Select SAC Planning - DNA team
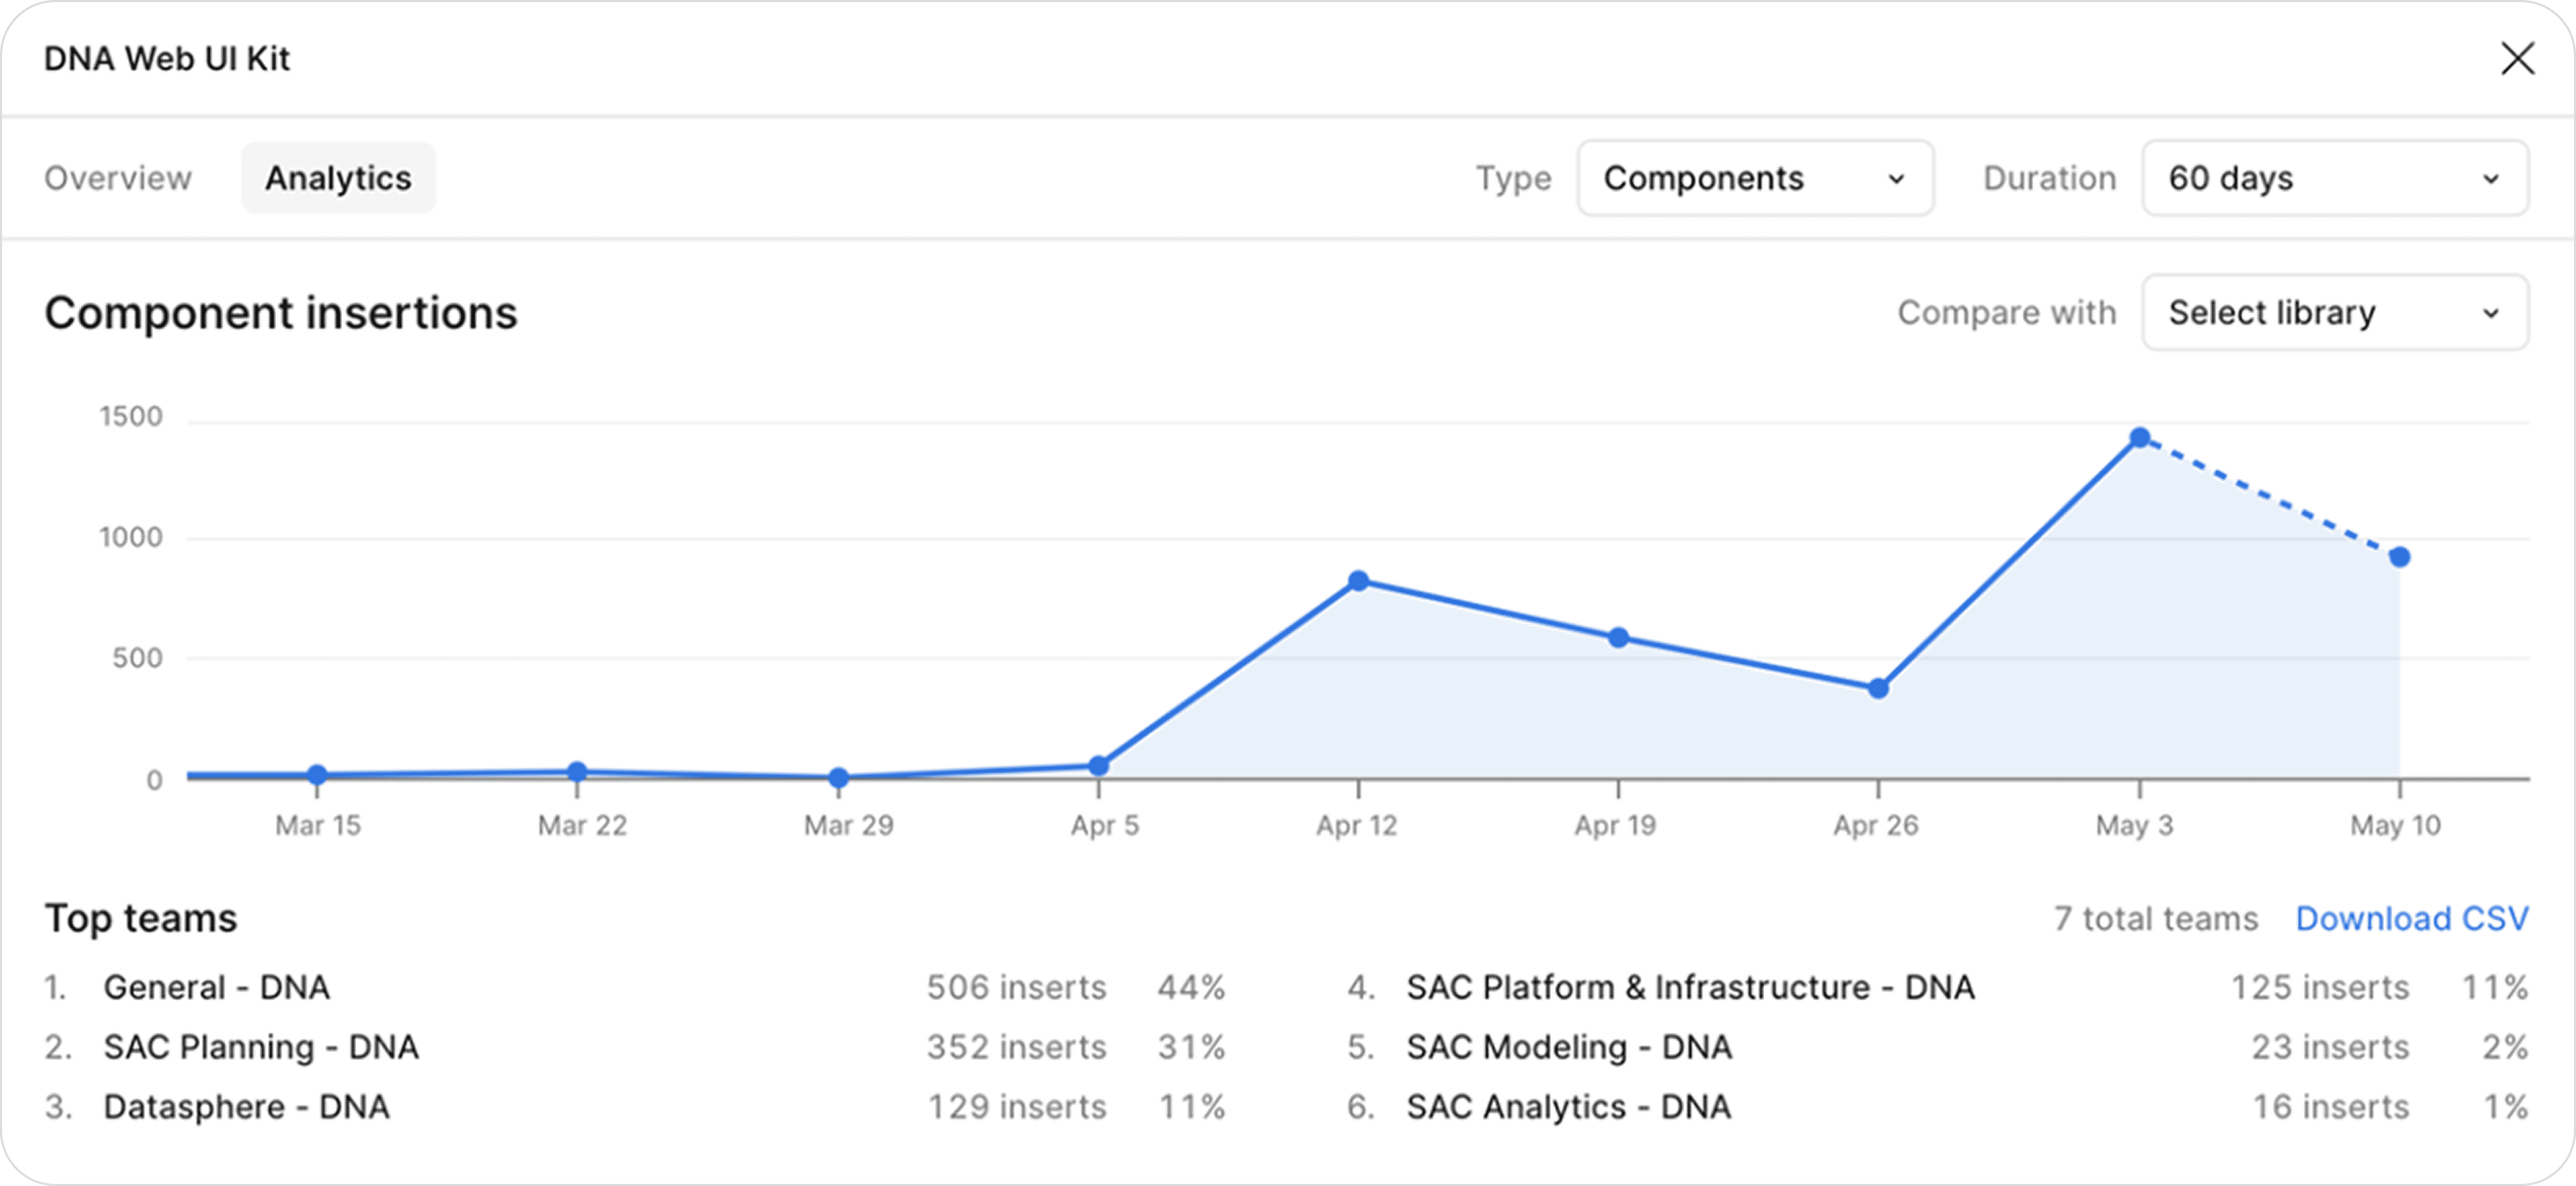Viewport: 2576px width, 1186px height. coord(261,1047)
